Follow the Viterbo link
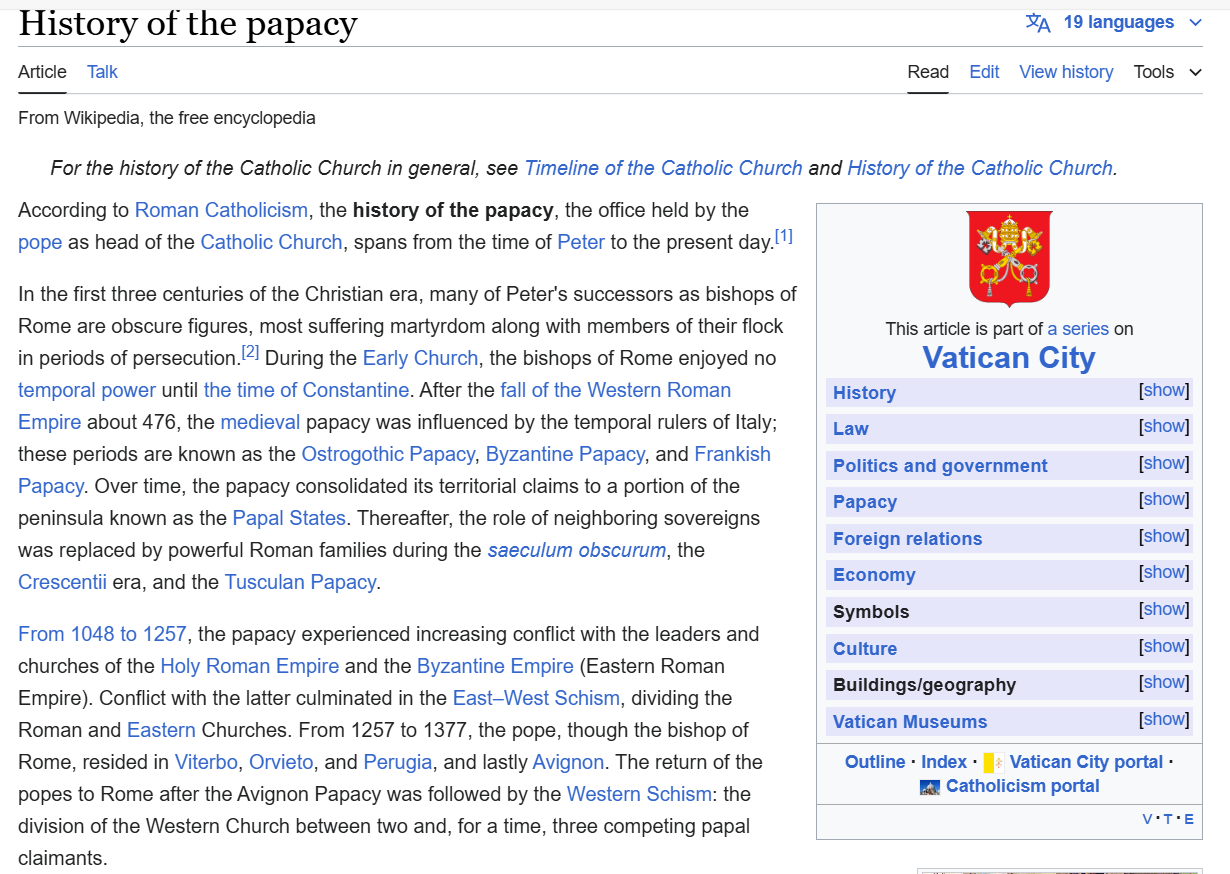This screenshot has height=874, width=1230. point(206,762)
